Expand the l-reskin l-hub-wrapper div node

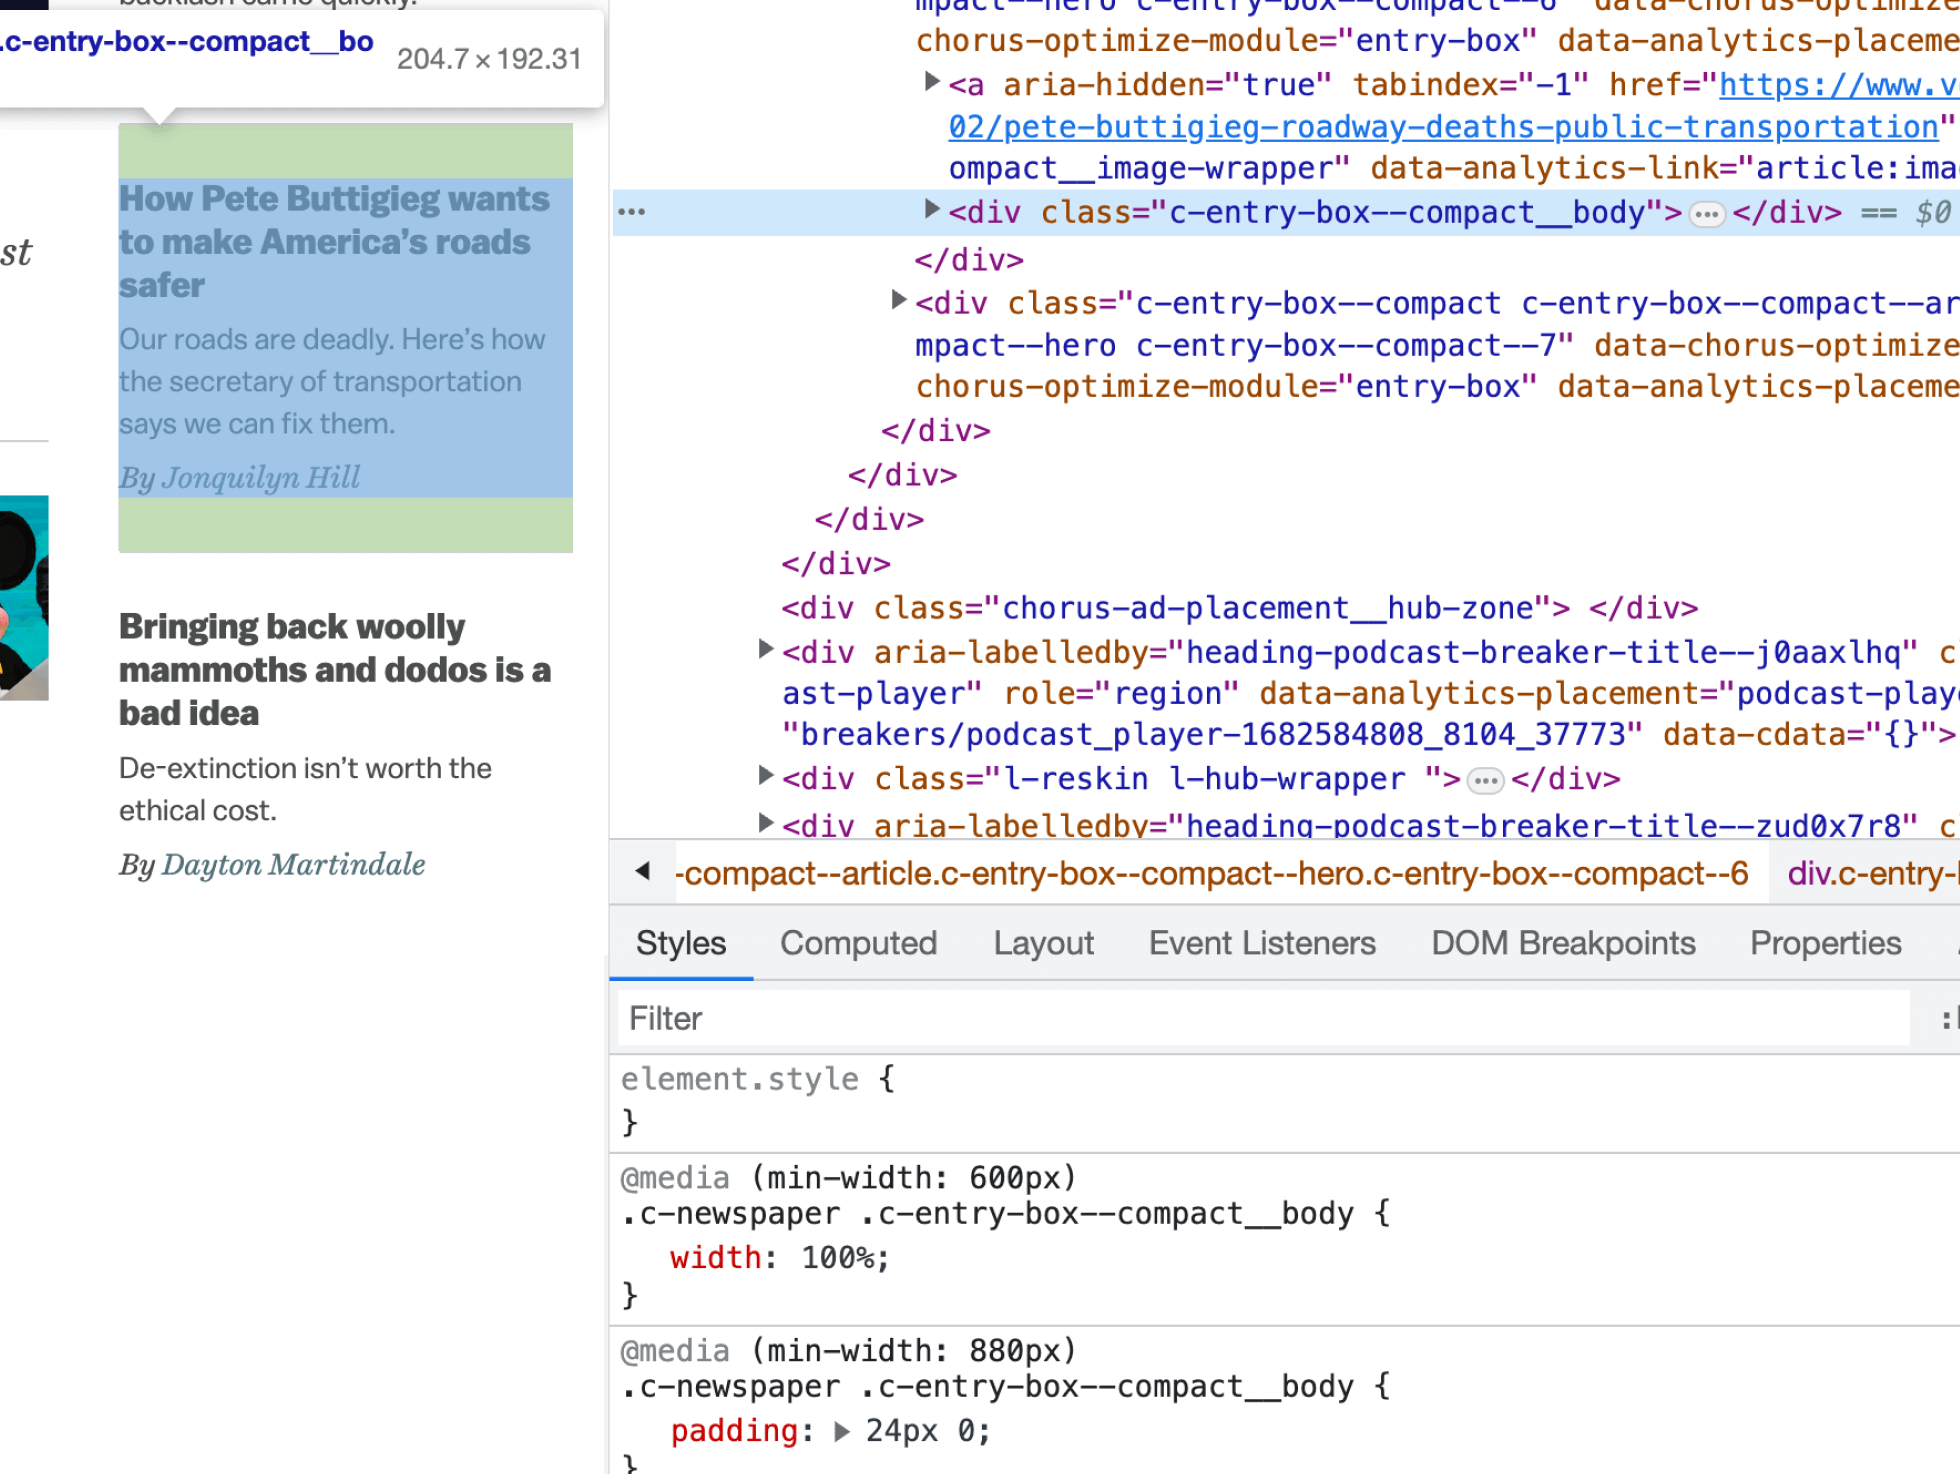[765, 776]
